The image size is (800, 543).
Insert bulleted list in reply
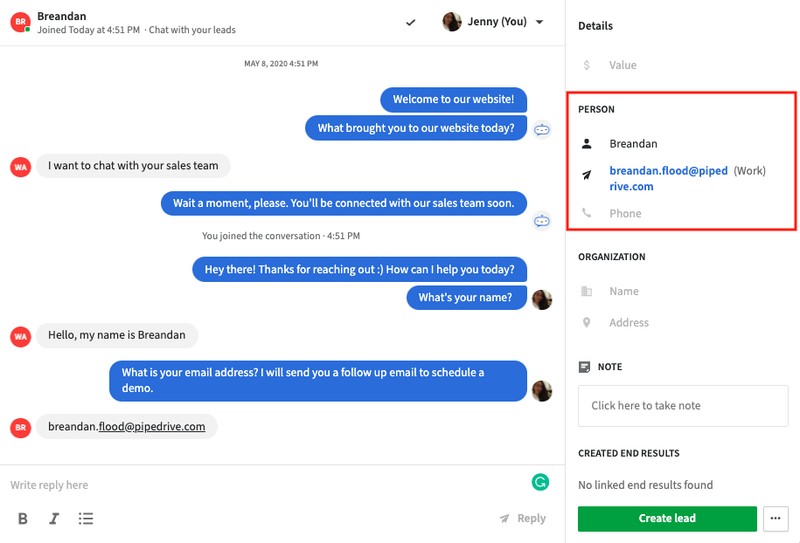click(86, 519)
